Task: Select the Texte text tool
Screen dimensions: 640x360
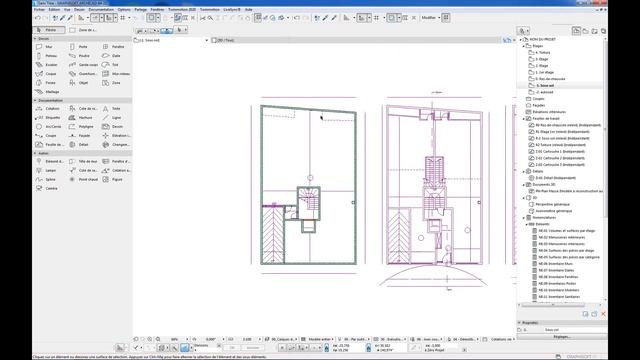Action: point(111,109)
